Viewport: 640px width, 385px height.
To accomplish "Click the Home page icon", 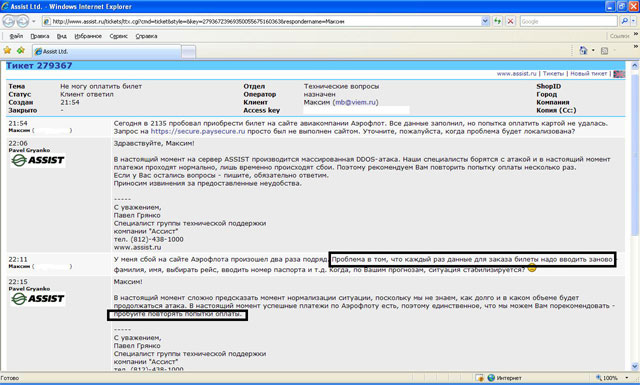I will (x=583, y=51).
